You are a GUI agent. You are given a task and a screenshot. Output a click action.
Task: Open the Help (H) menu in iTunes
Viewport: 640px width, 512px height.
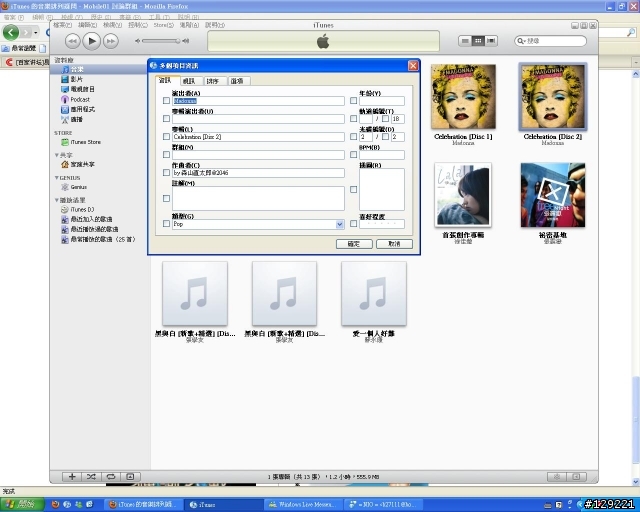(215, 25)
